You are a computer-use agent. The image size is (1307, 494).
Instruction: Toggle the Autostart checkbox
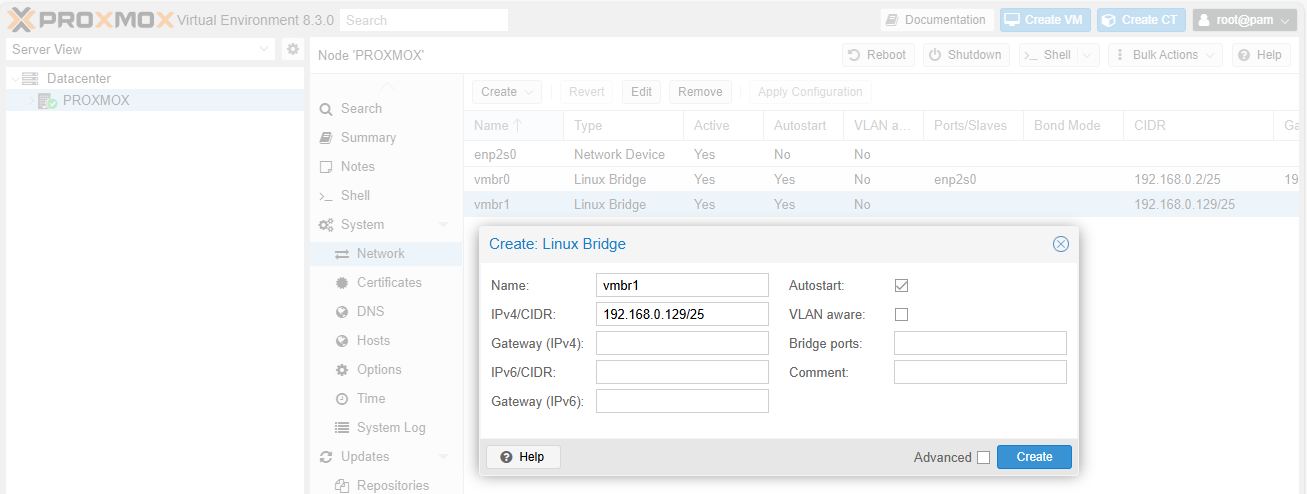click(x=901, y=285)
